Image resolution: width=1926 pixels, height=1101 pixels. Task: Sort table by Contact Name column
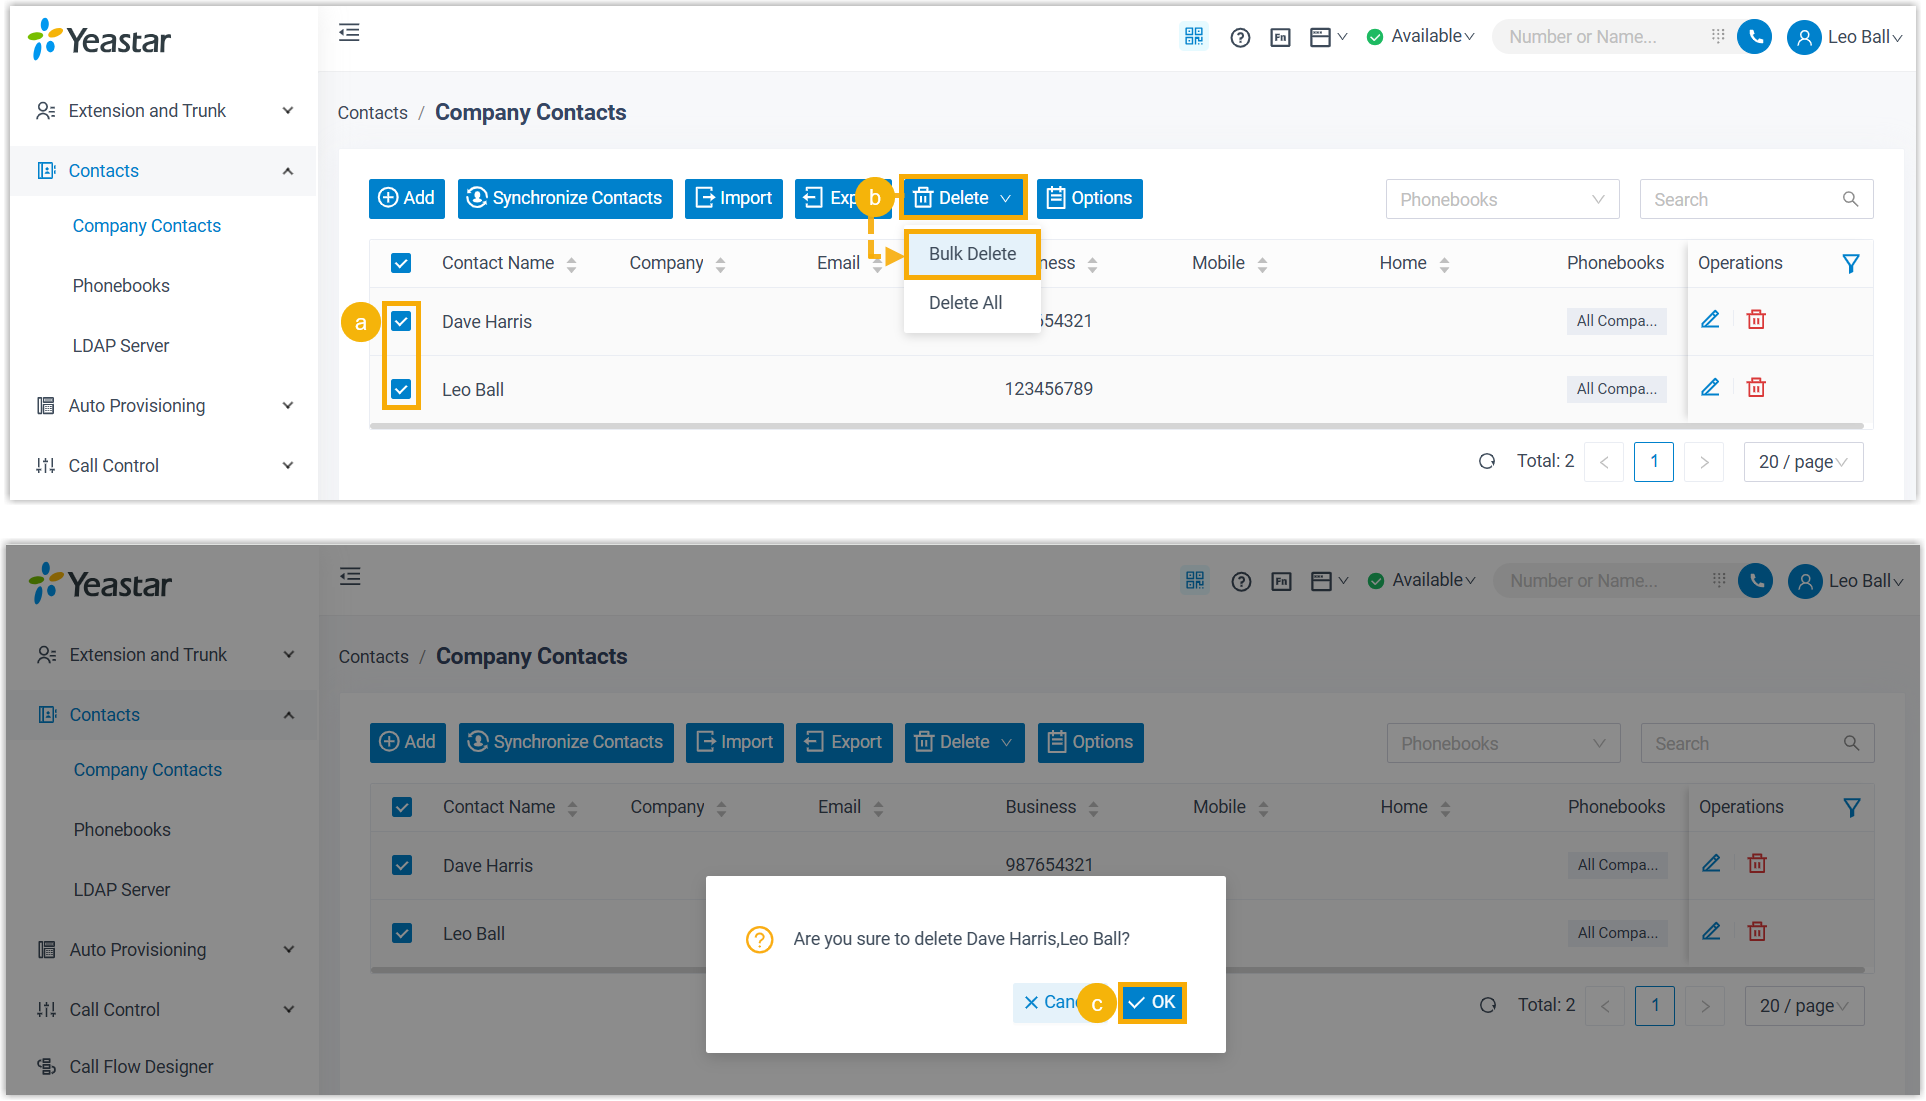coord(498,263)
